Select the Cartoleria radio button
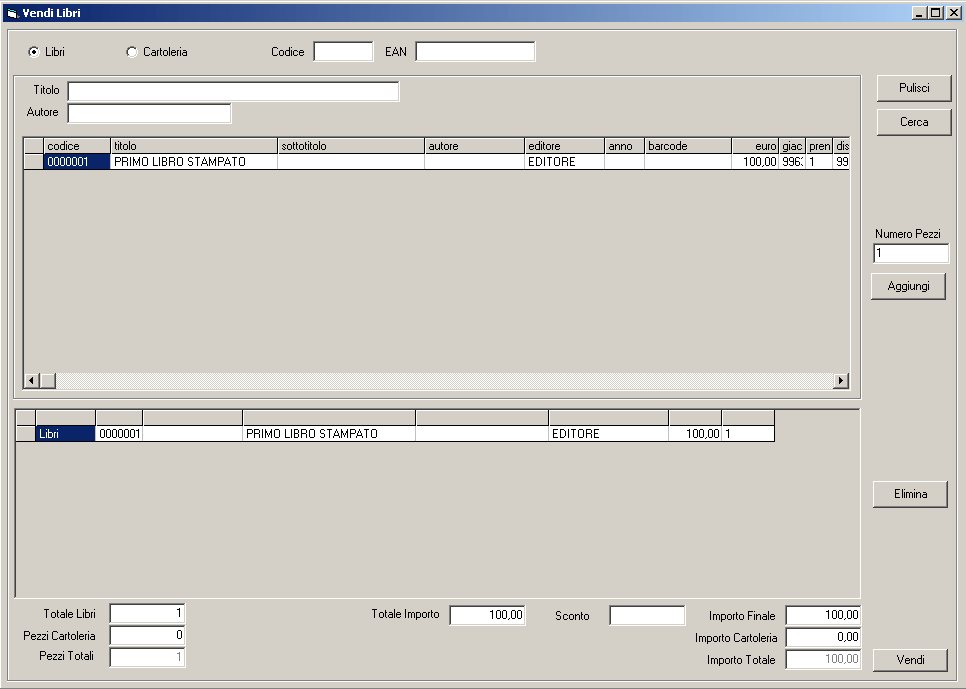 [132, 52]
